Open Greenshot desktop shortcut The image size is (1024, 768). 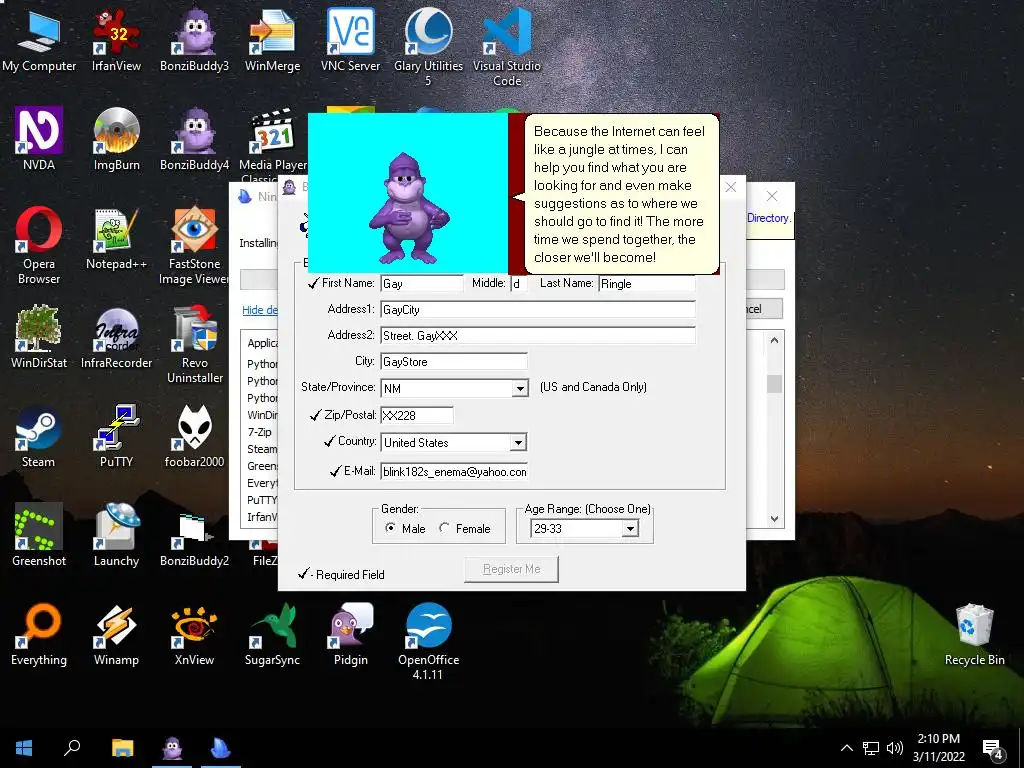pos(39,534)
